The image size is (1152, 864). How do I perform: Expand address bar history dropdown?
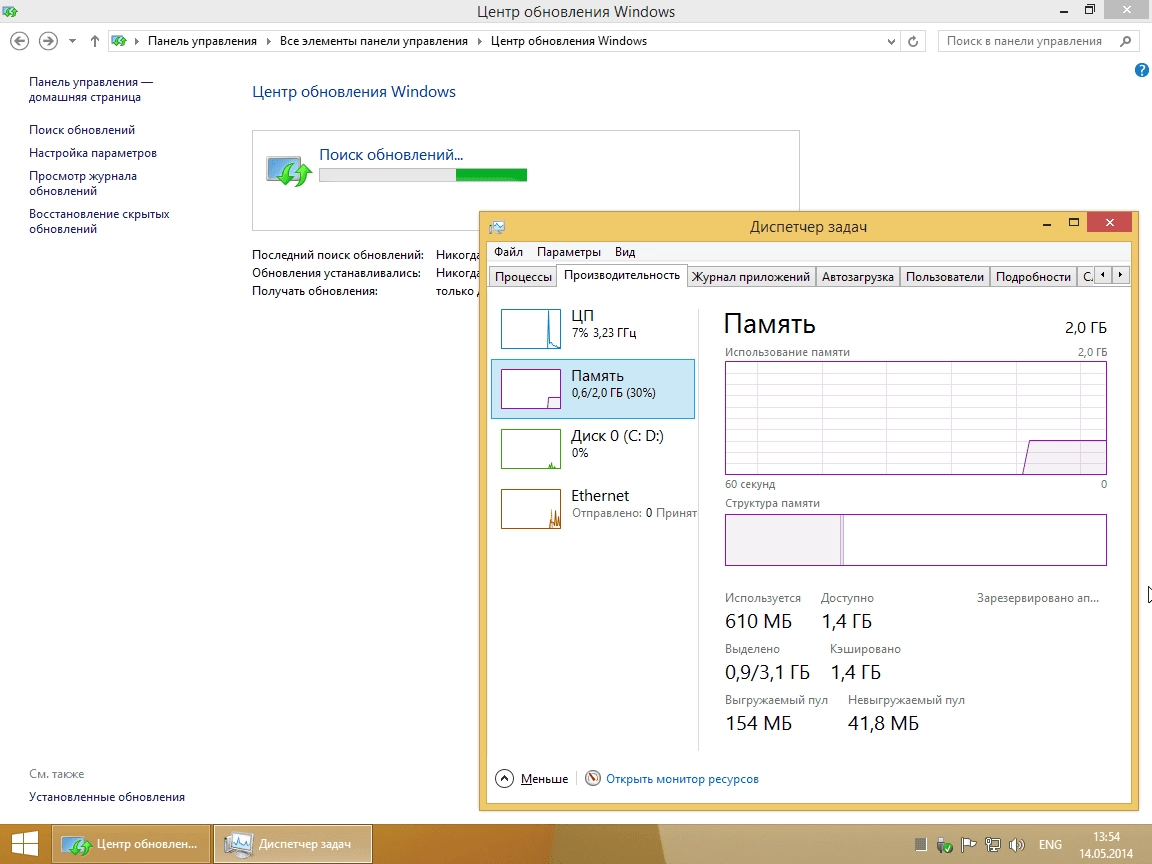[891, 41]
